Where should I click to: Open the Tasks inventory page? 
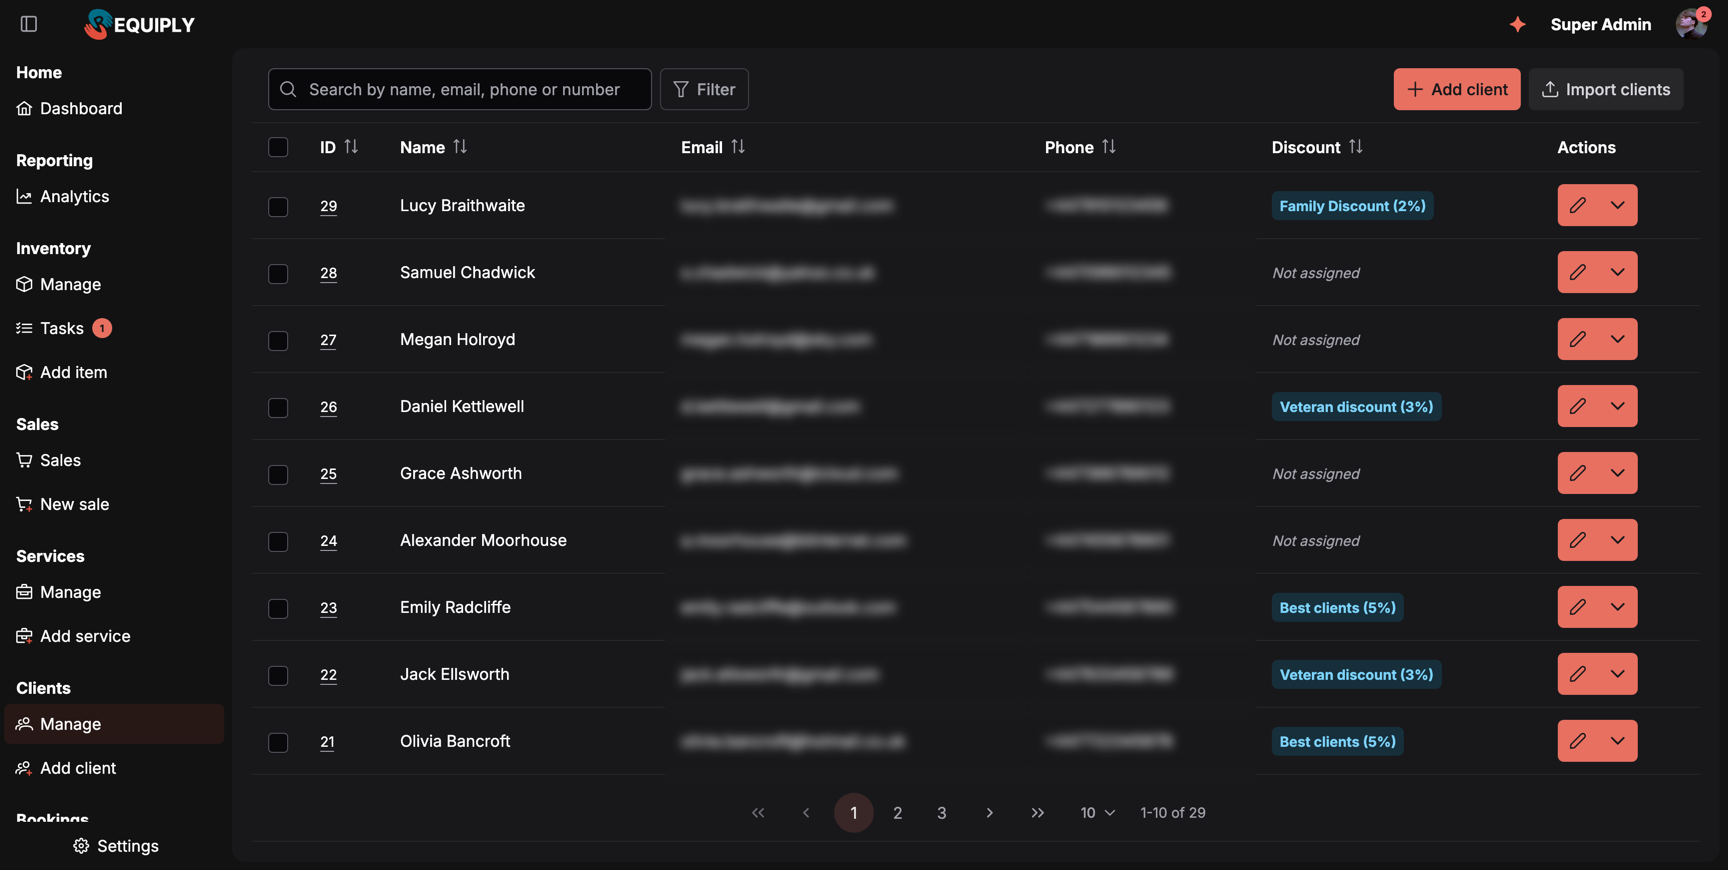tap(64, 328)
